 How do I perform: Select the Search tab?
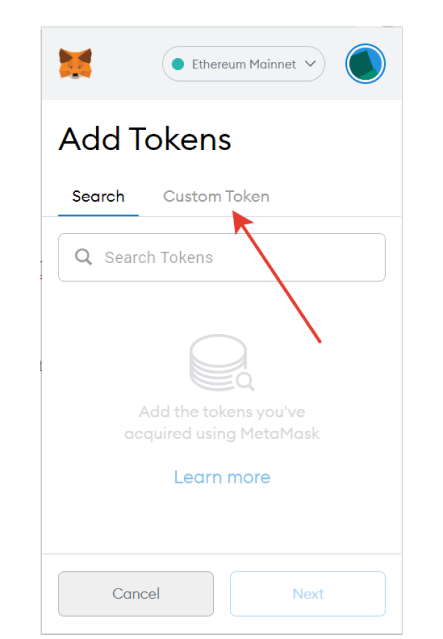98,196
